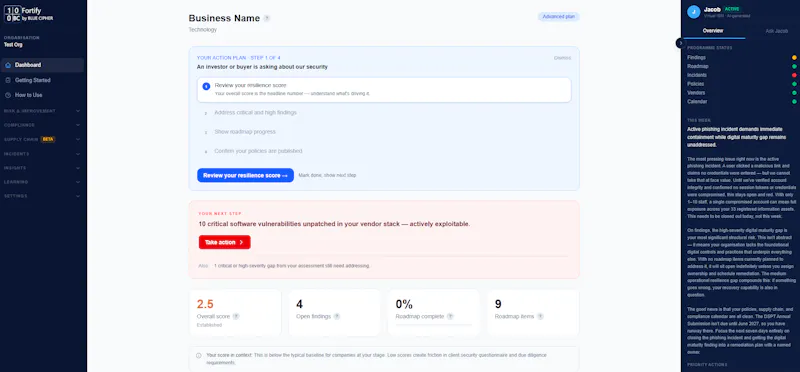Click the Roadmap complete progress bar
Image resolution: width=800 pixels, height=372 pixels.
click(434, 324)
